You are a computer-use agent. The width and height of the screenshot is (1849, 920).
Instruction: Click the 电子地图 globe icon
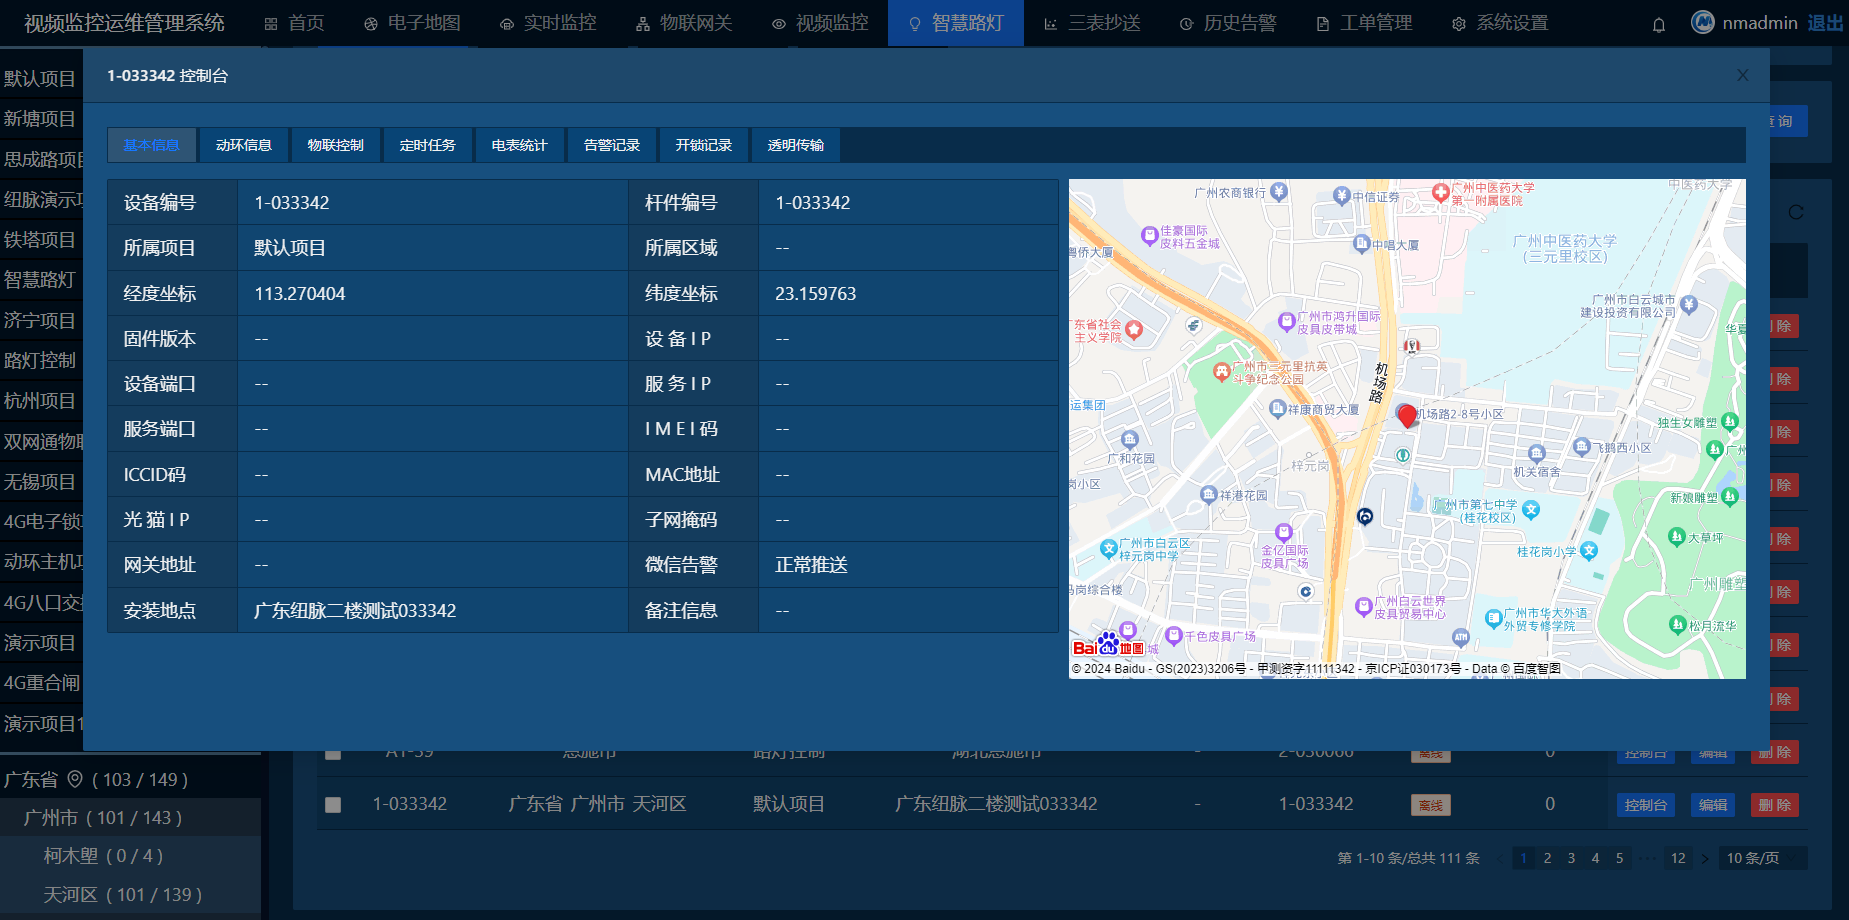tap(371, 24)
